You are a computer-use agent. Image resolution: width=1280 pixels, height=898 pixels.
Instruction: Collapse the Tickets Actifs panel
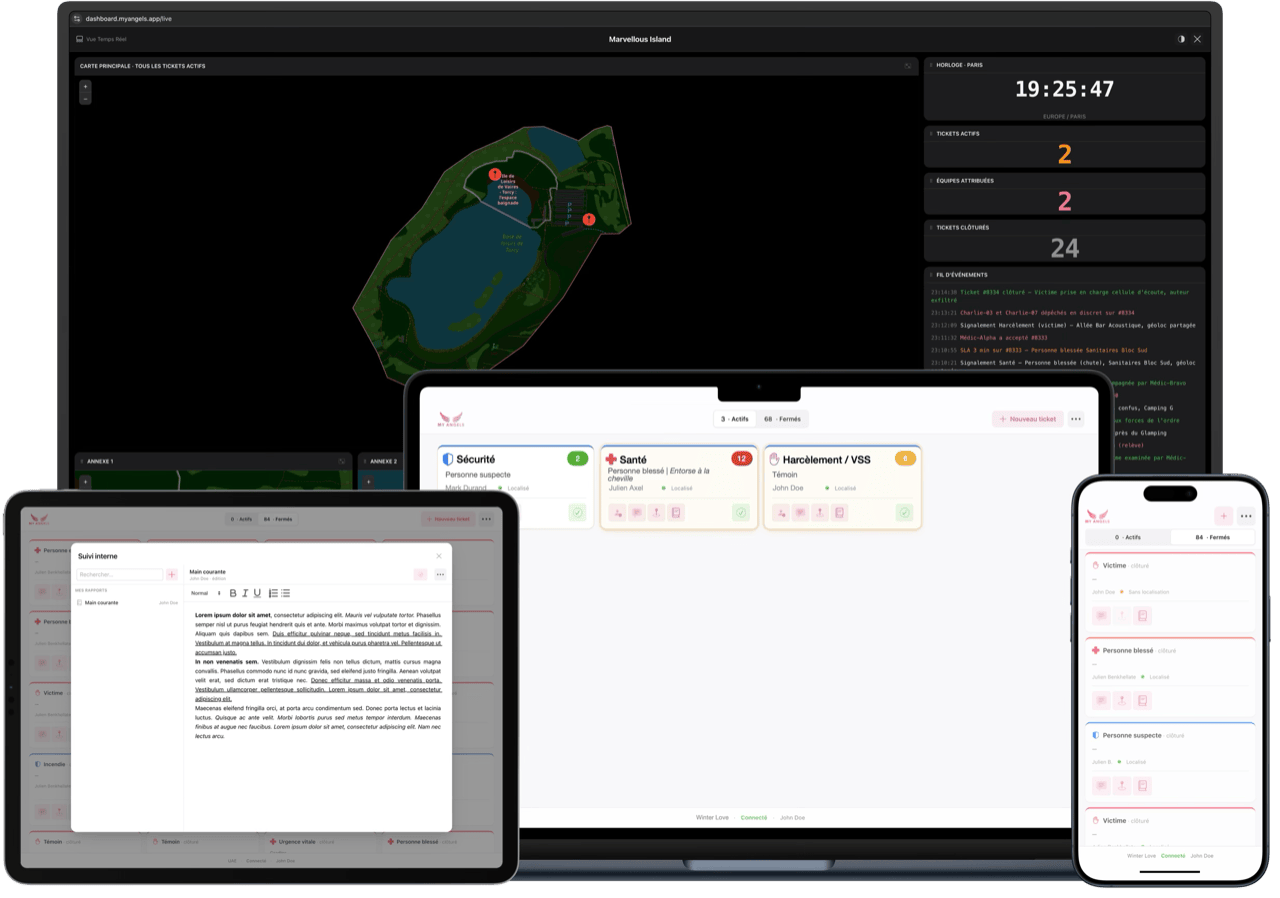[931, 133]
